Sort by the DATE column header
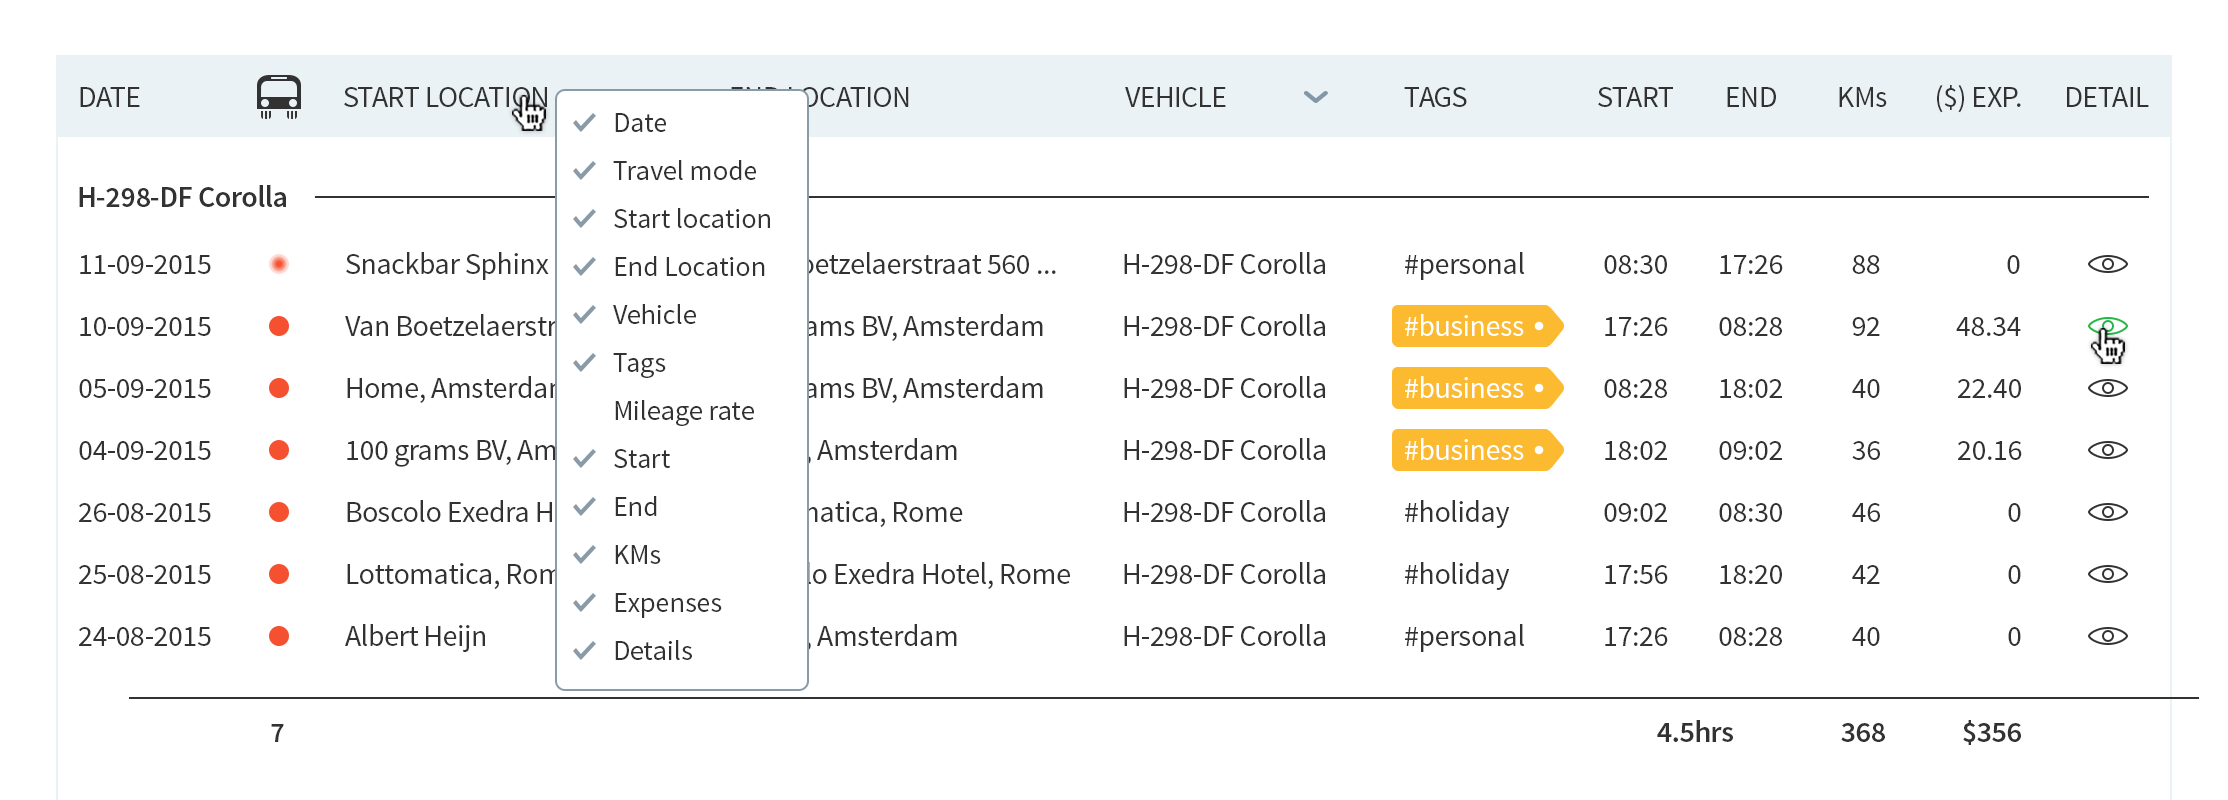 pyautogui.click(x=109, y=97)
